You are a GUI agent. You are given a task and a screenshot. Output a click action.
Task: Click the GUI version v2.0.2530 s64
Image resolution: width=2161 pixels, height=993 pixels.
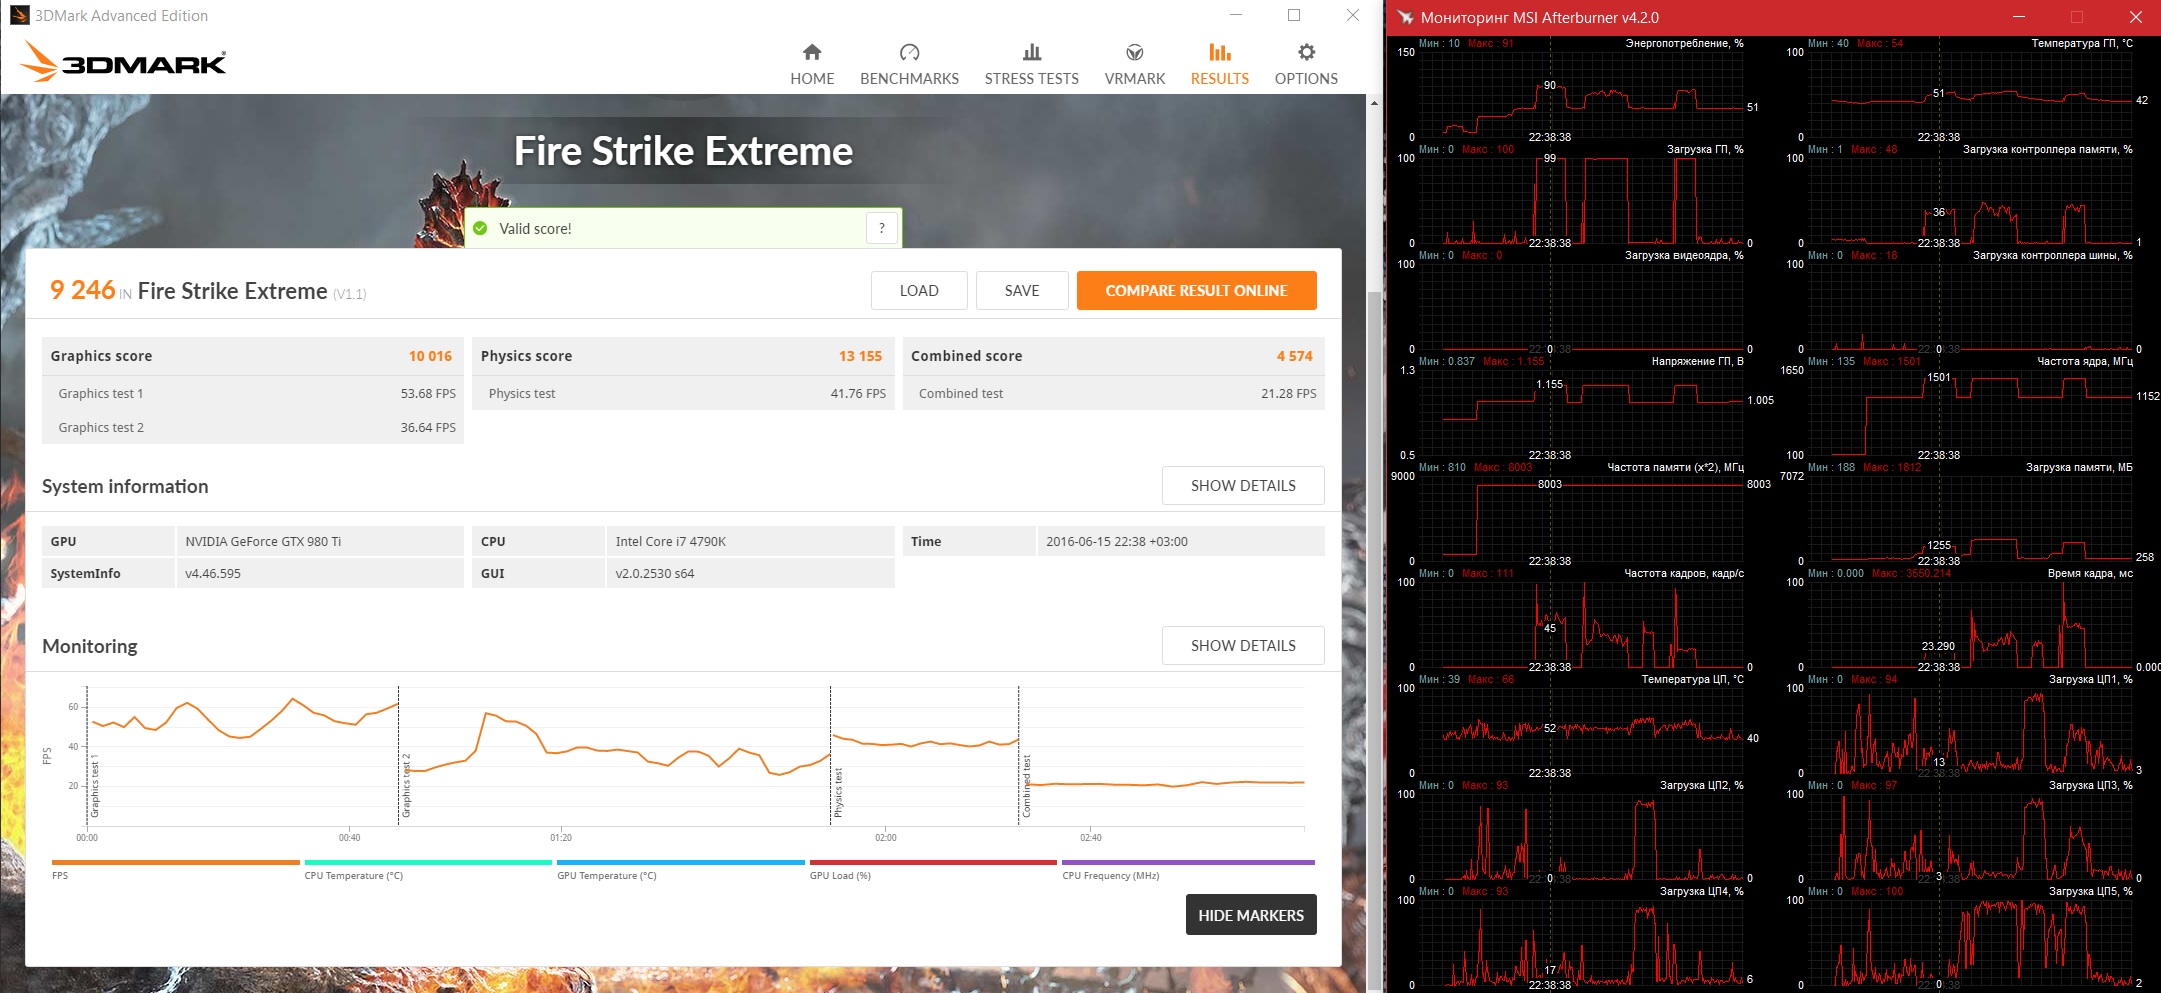tap(655, 573)
